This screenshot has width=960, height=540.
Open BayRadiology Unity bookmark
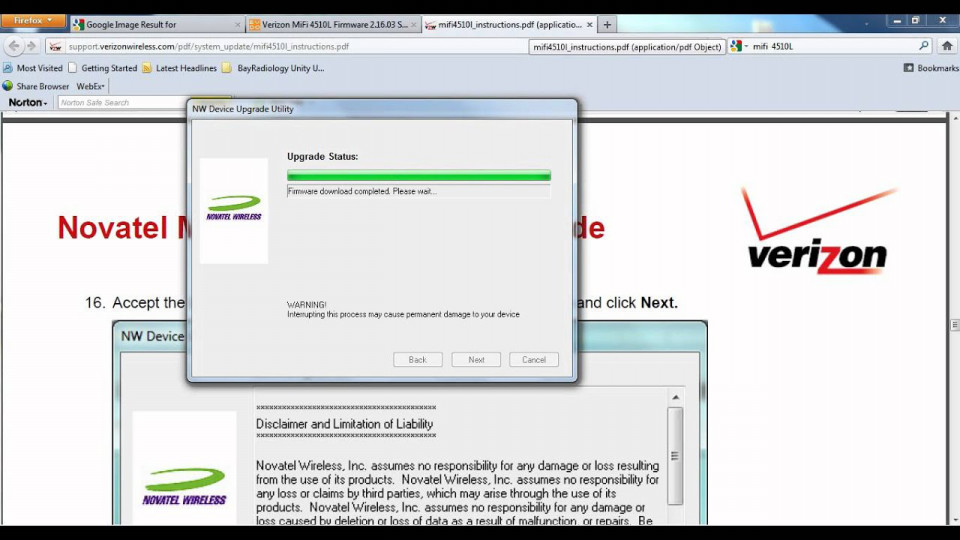273,68
